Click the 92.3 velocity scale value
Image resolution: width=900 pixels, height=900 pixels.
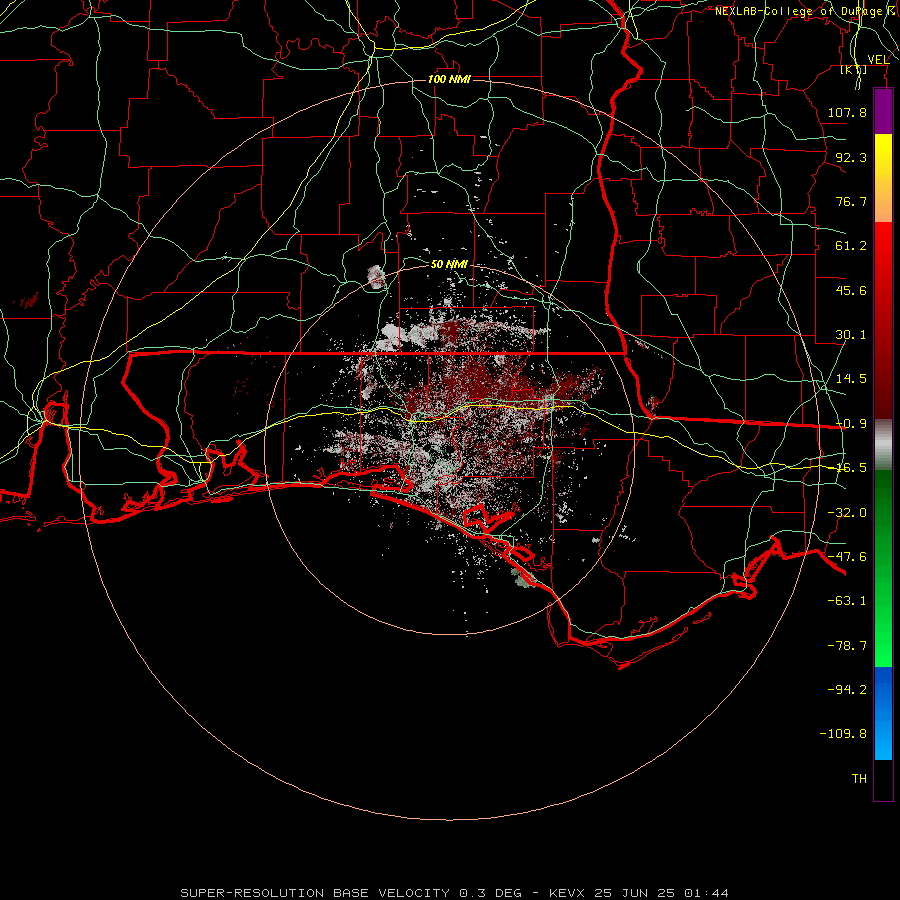851,157
